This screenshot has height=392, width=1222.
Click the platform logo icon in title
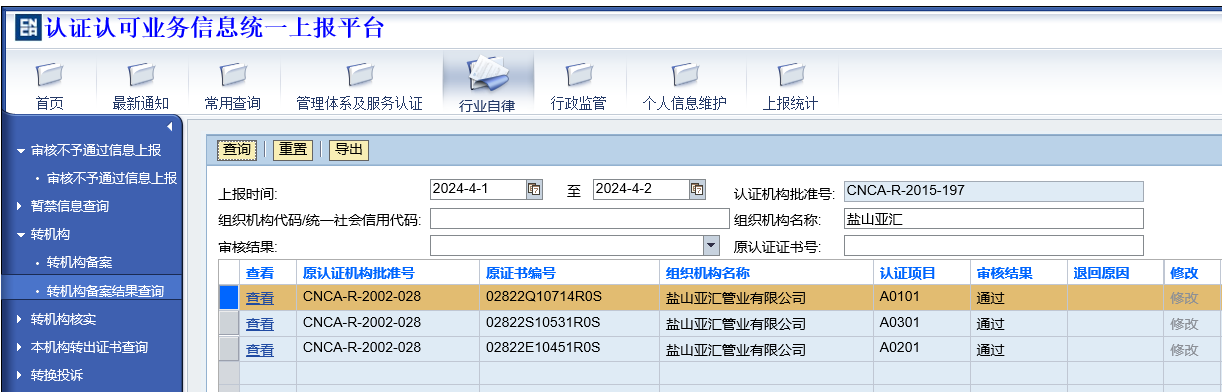point(28,27)
